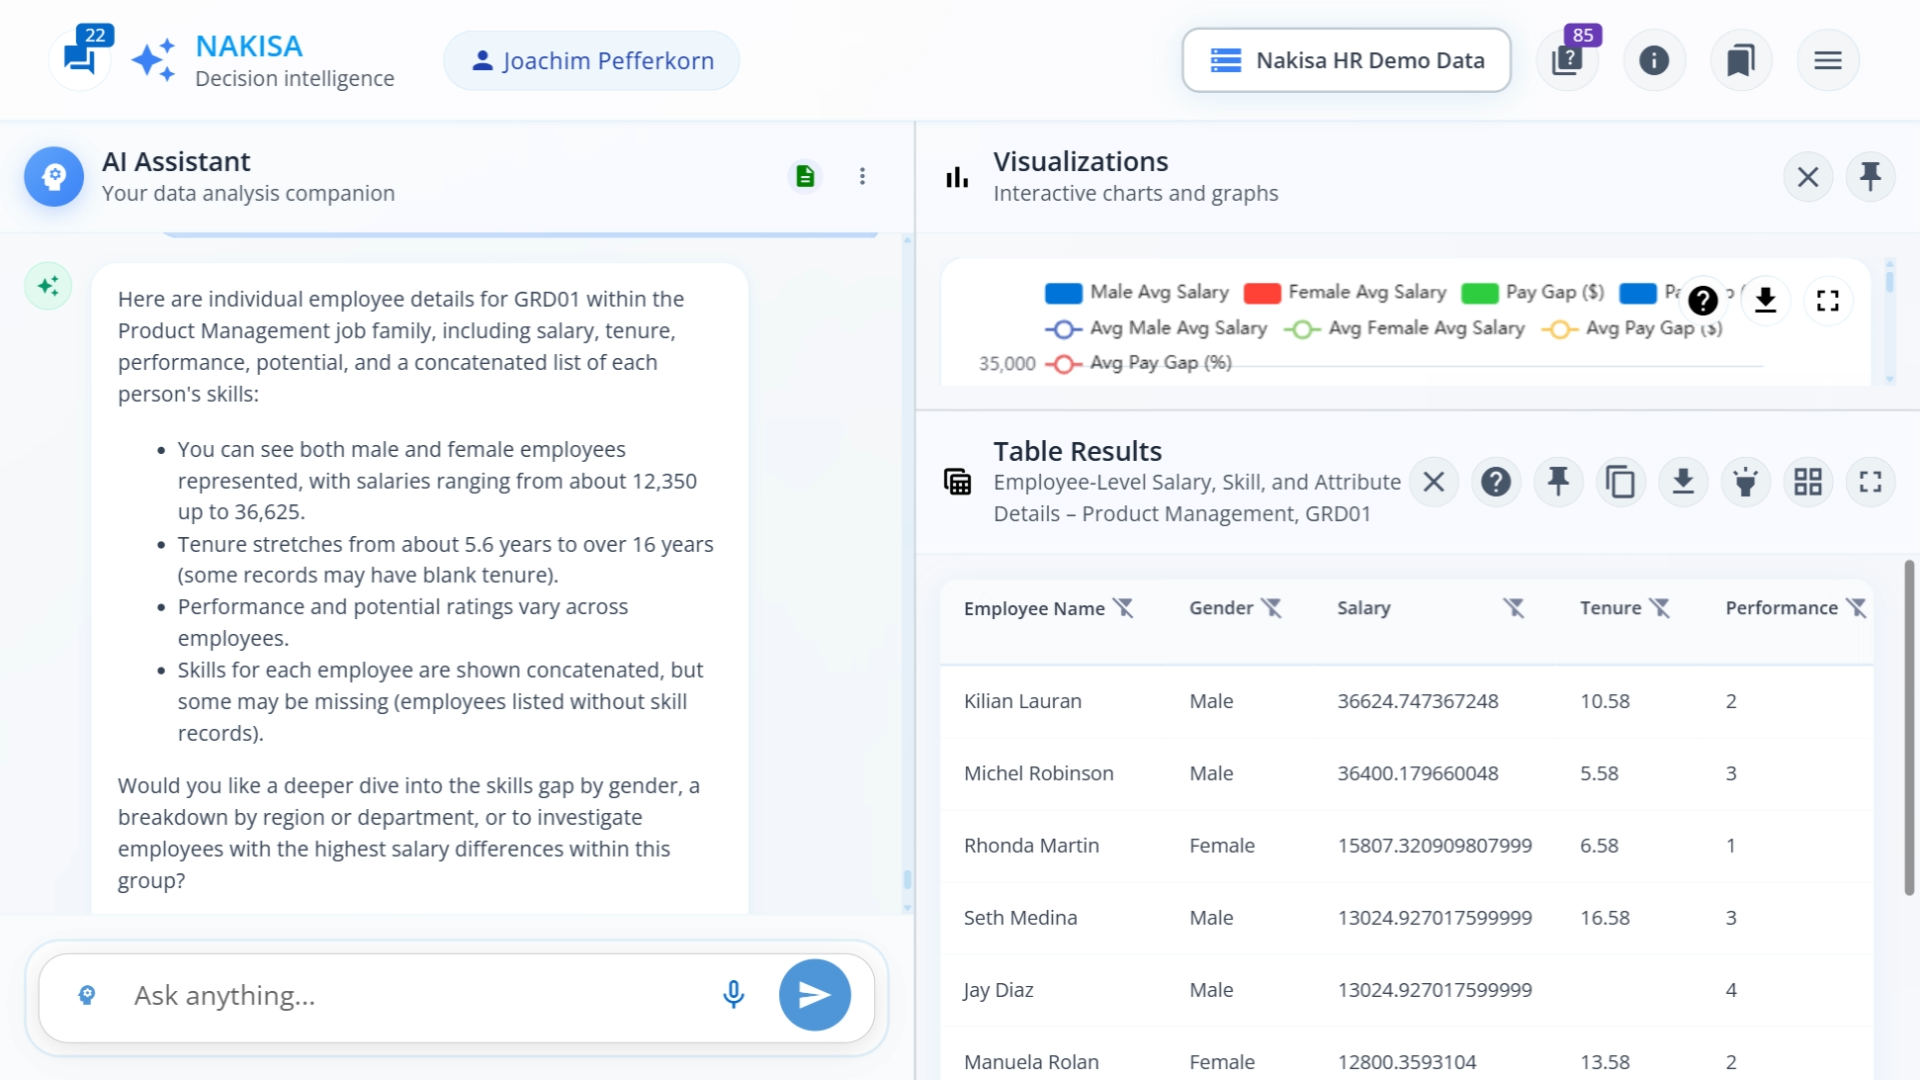This screenshot has width=1920, height=1080.
Task: Open the Salary column filter
Action: coord(1514,607)
